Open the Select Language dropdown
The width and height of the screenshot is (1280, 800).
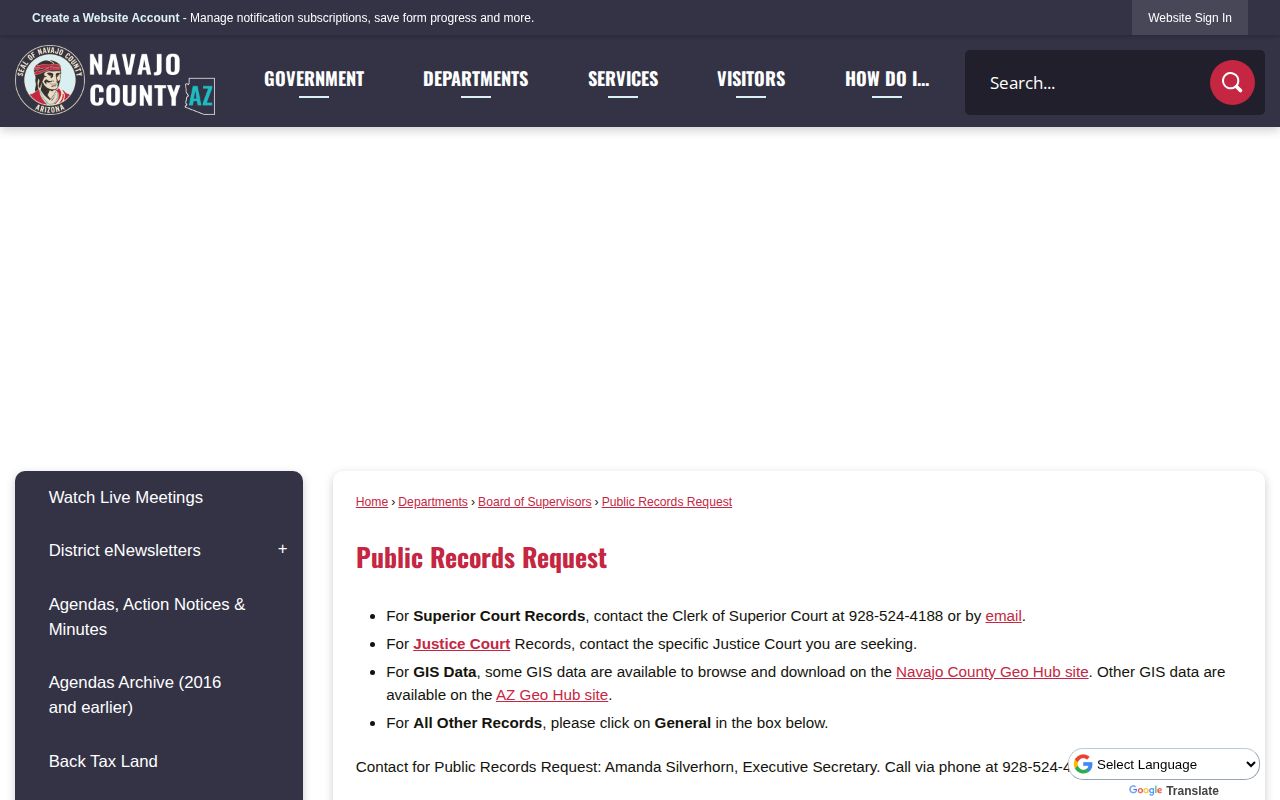[1165, 764]
